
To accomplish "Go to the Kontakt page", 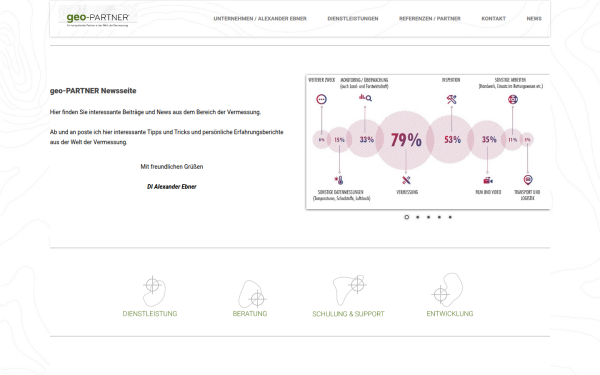I will point(493,18).
